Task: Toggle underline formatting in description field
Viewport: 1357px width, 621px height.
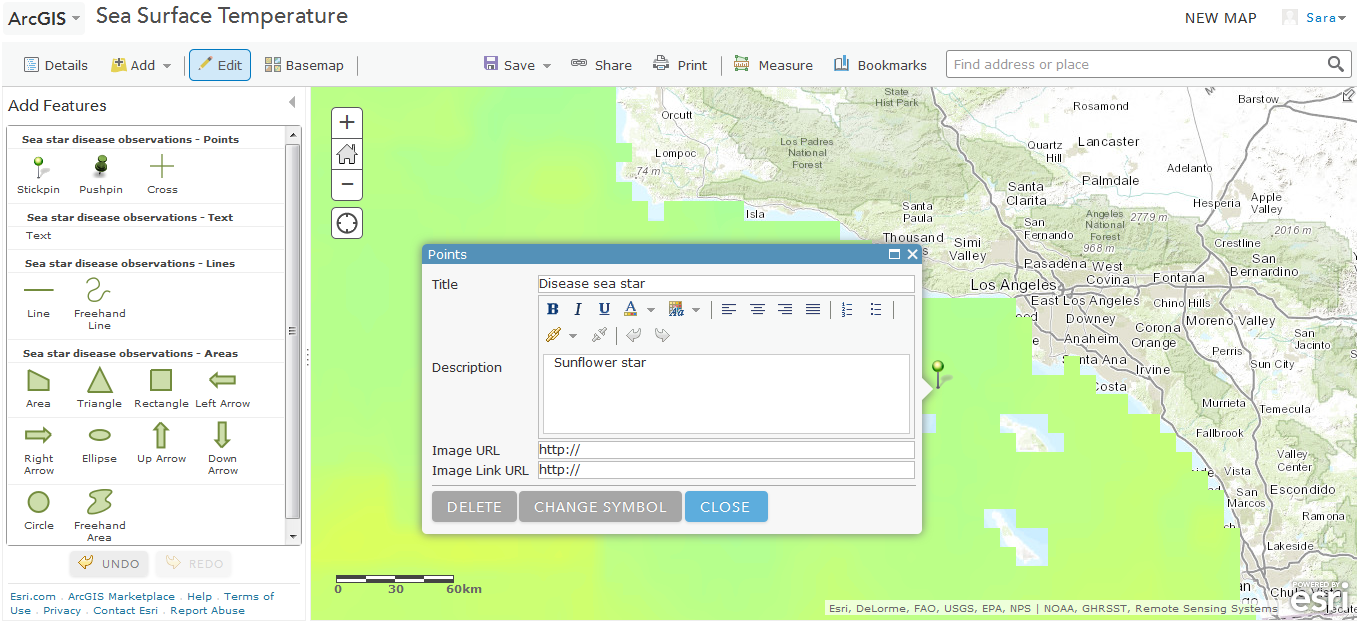Action: pos(603,309)
